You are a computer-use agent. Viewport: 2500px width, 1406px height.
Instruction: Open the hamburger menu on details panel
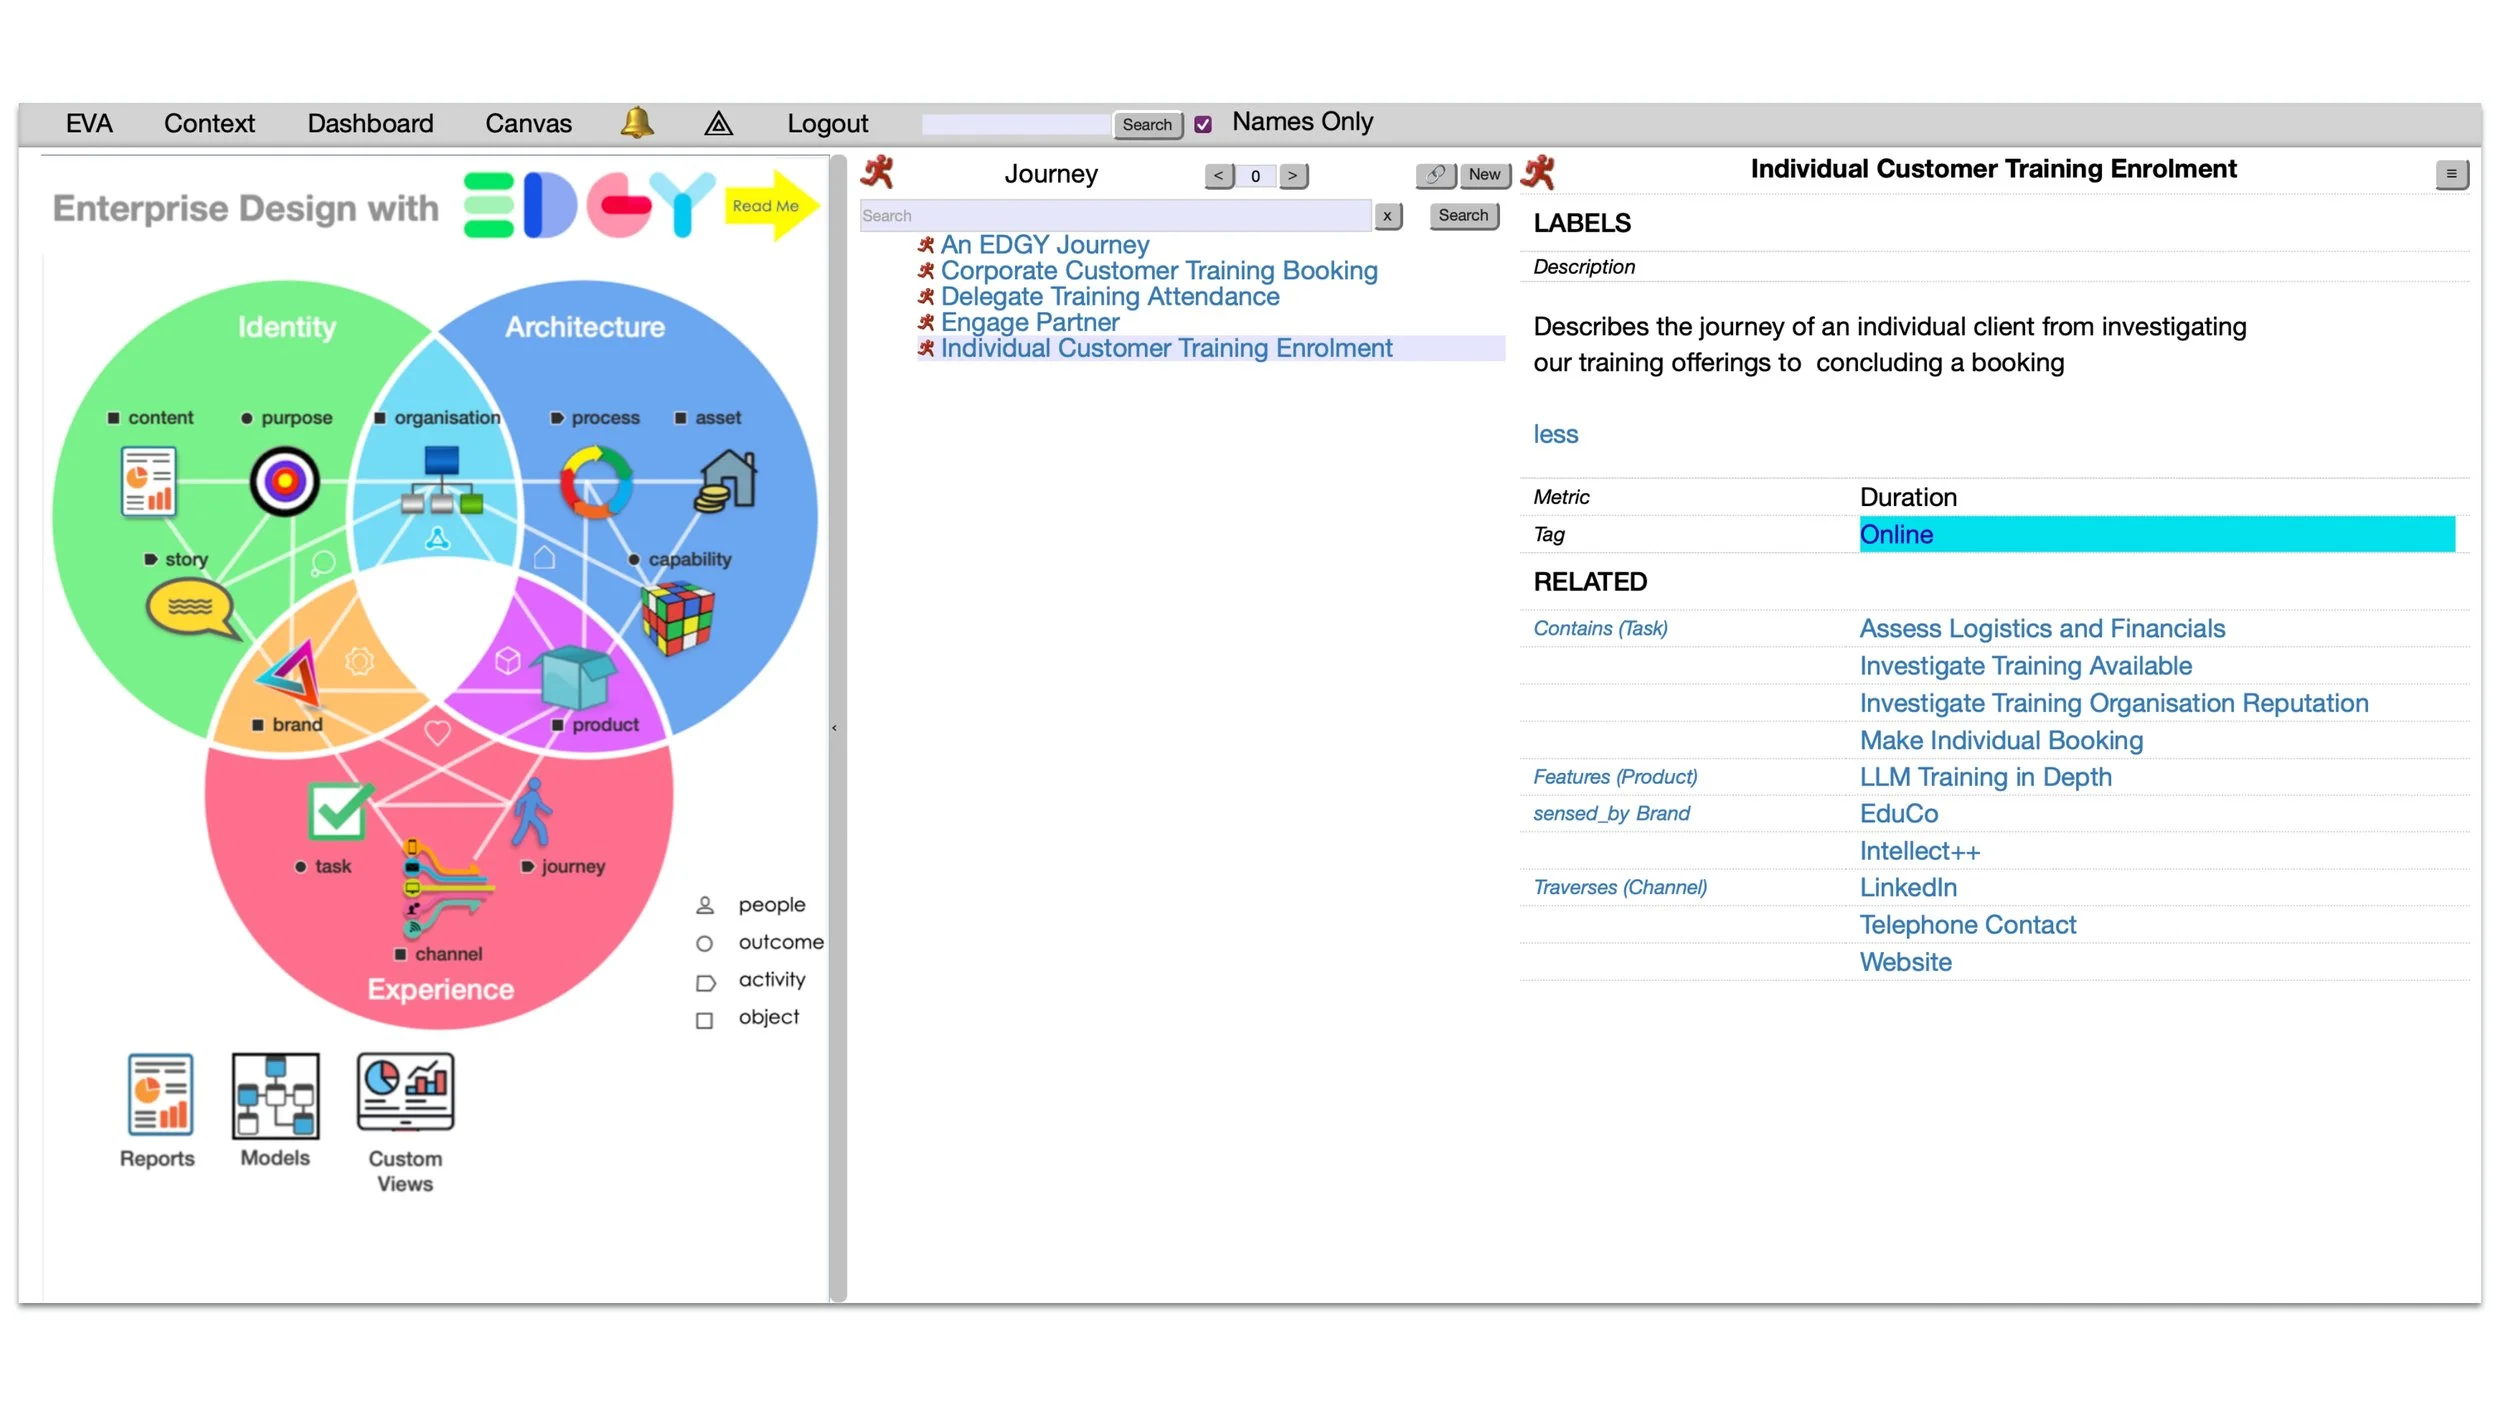pyautogui.click(x=2450, y=174)
